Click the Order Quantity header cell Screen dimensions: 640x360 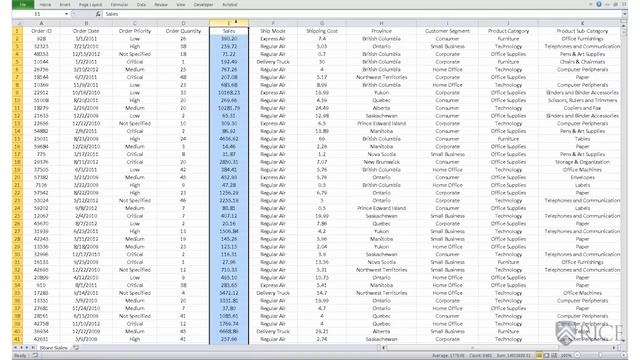click(183, 31)
